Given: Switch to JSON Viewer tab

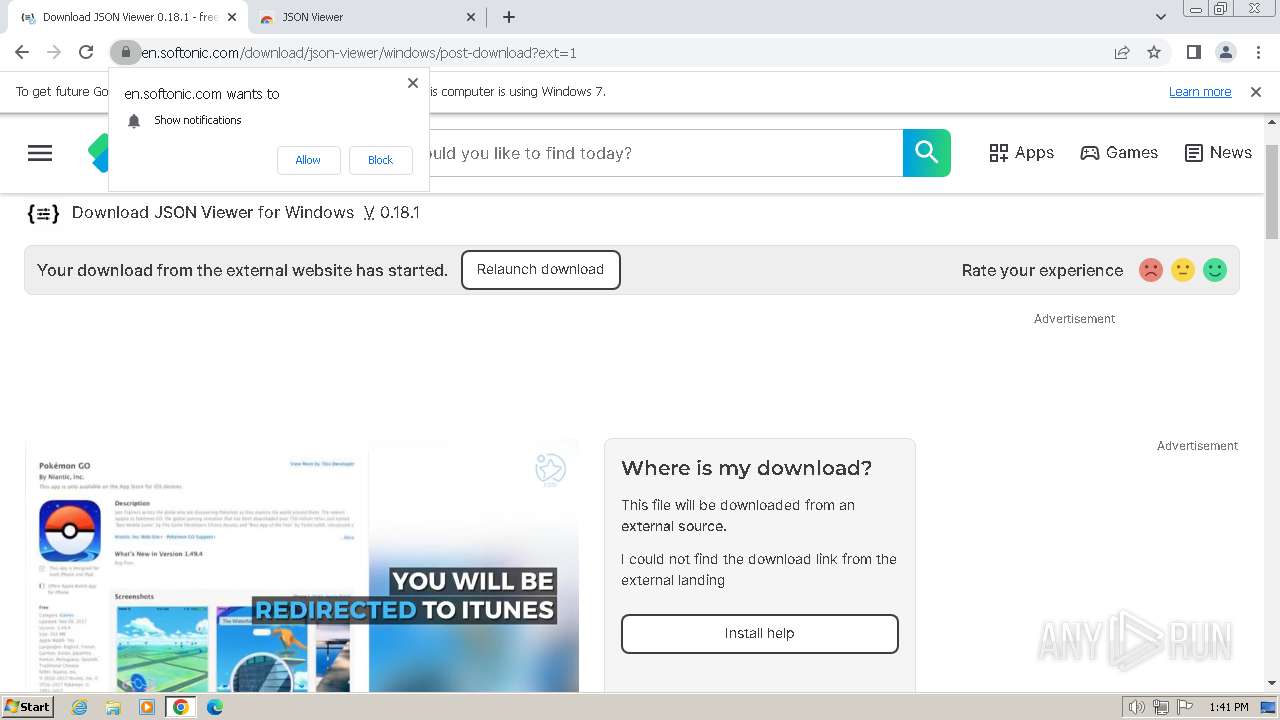Looking at the screenshot, I should (365, 17).
